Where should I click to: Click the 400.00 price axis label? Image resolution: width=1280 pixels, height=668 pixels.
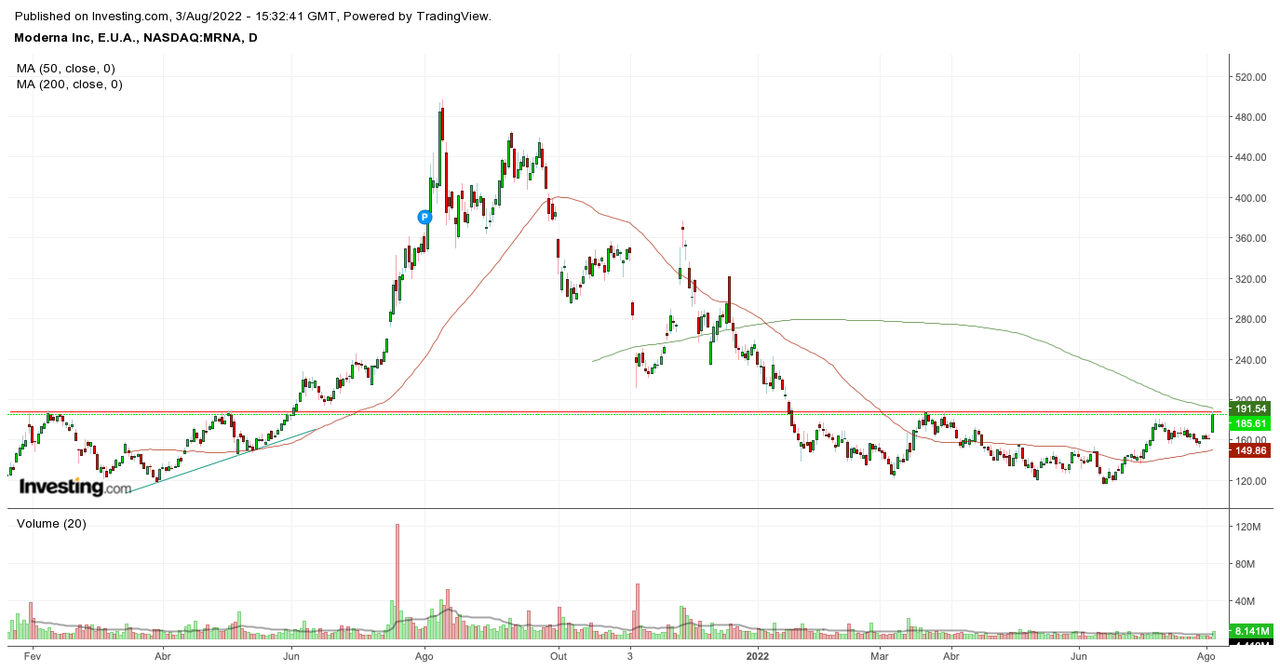(1252, 198)
